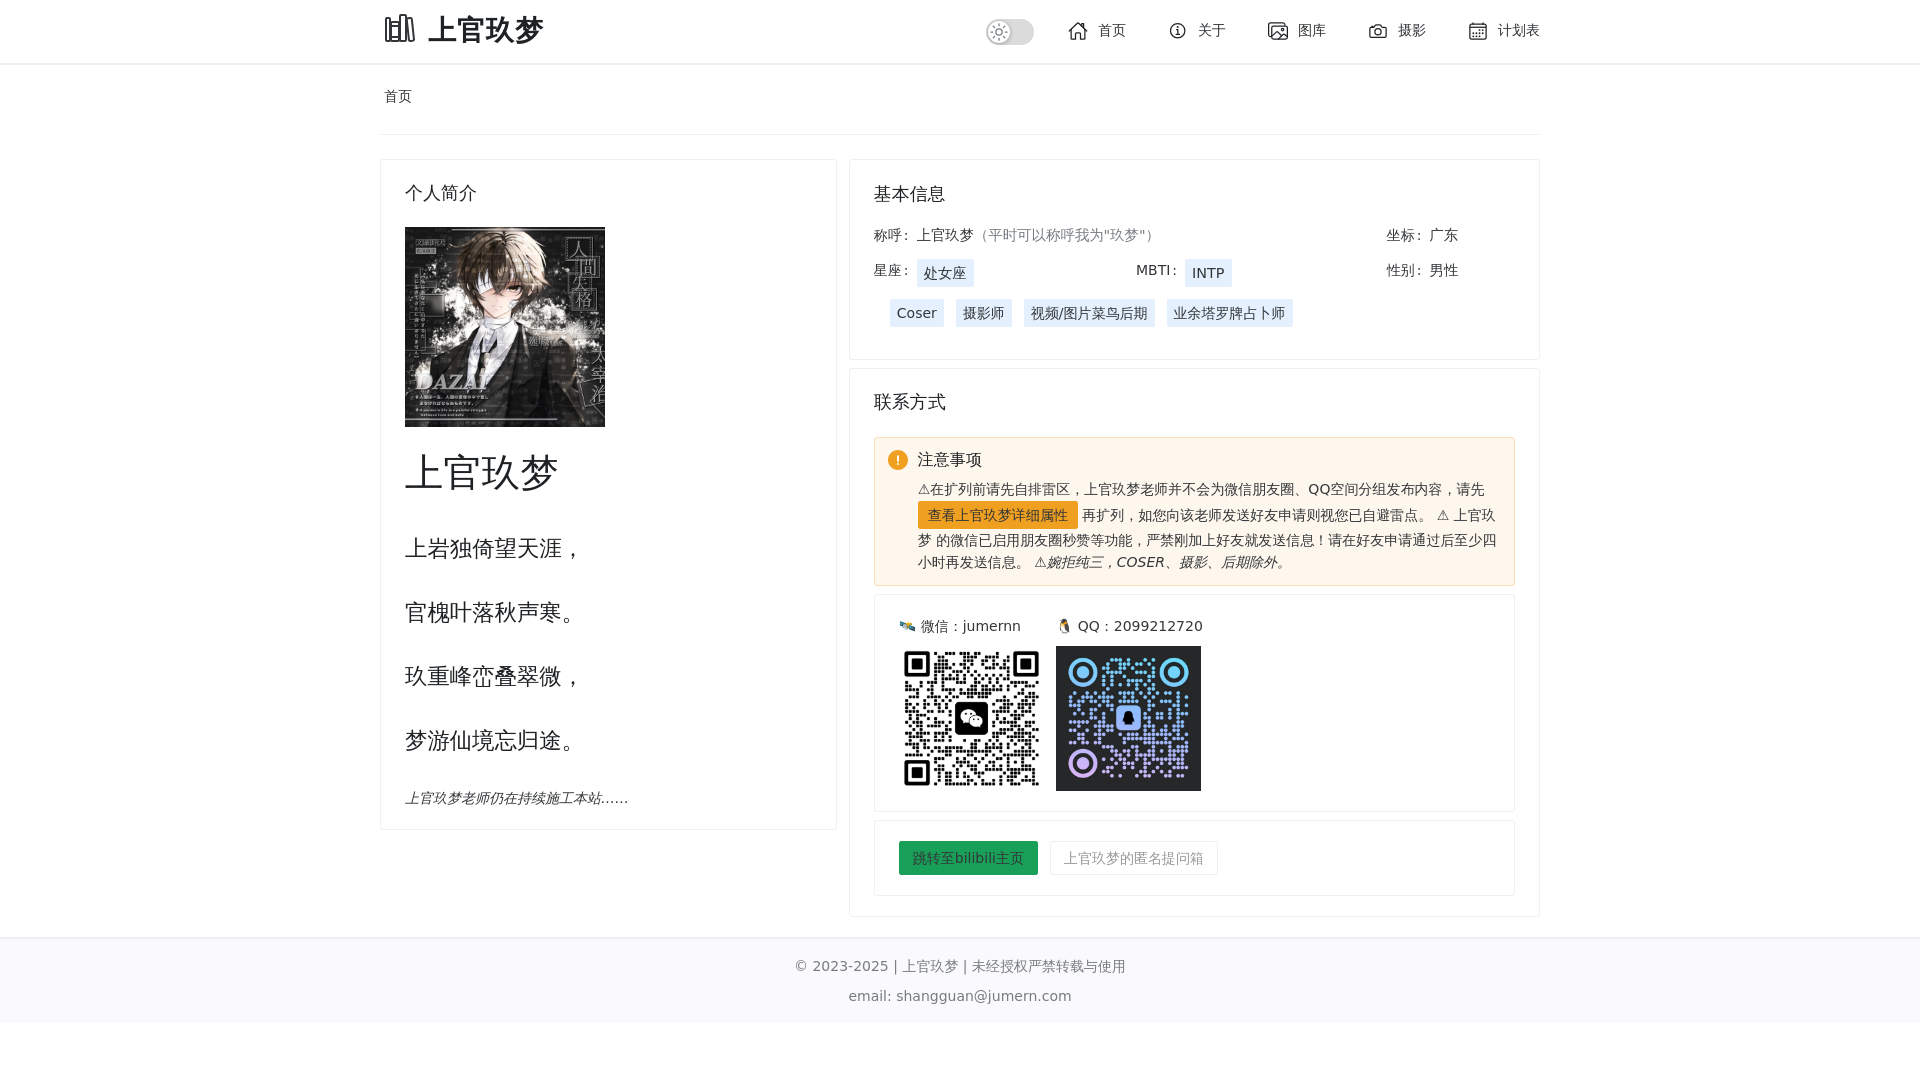Click the QQ penguin icon
Screen dimensions: 1920x1080
point(1064,626)
